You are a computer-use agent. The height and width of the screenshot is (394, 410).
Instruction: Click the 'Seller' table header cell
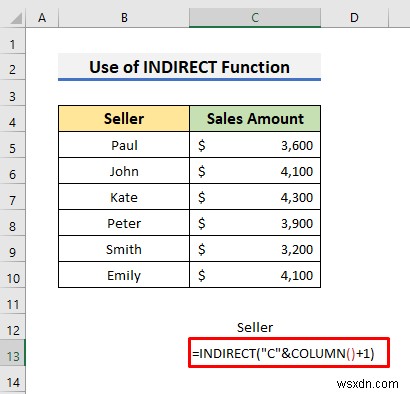click(x=124, y=119)
